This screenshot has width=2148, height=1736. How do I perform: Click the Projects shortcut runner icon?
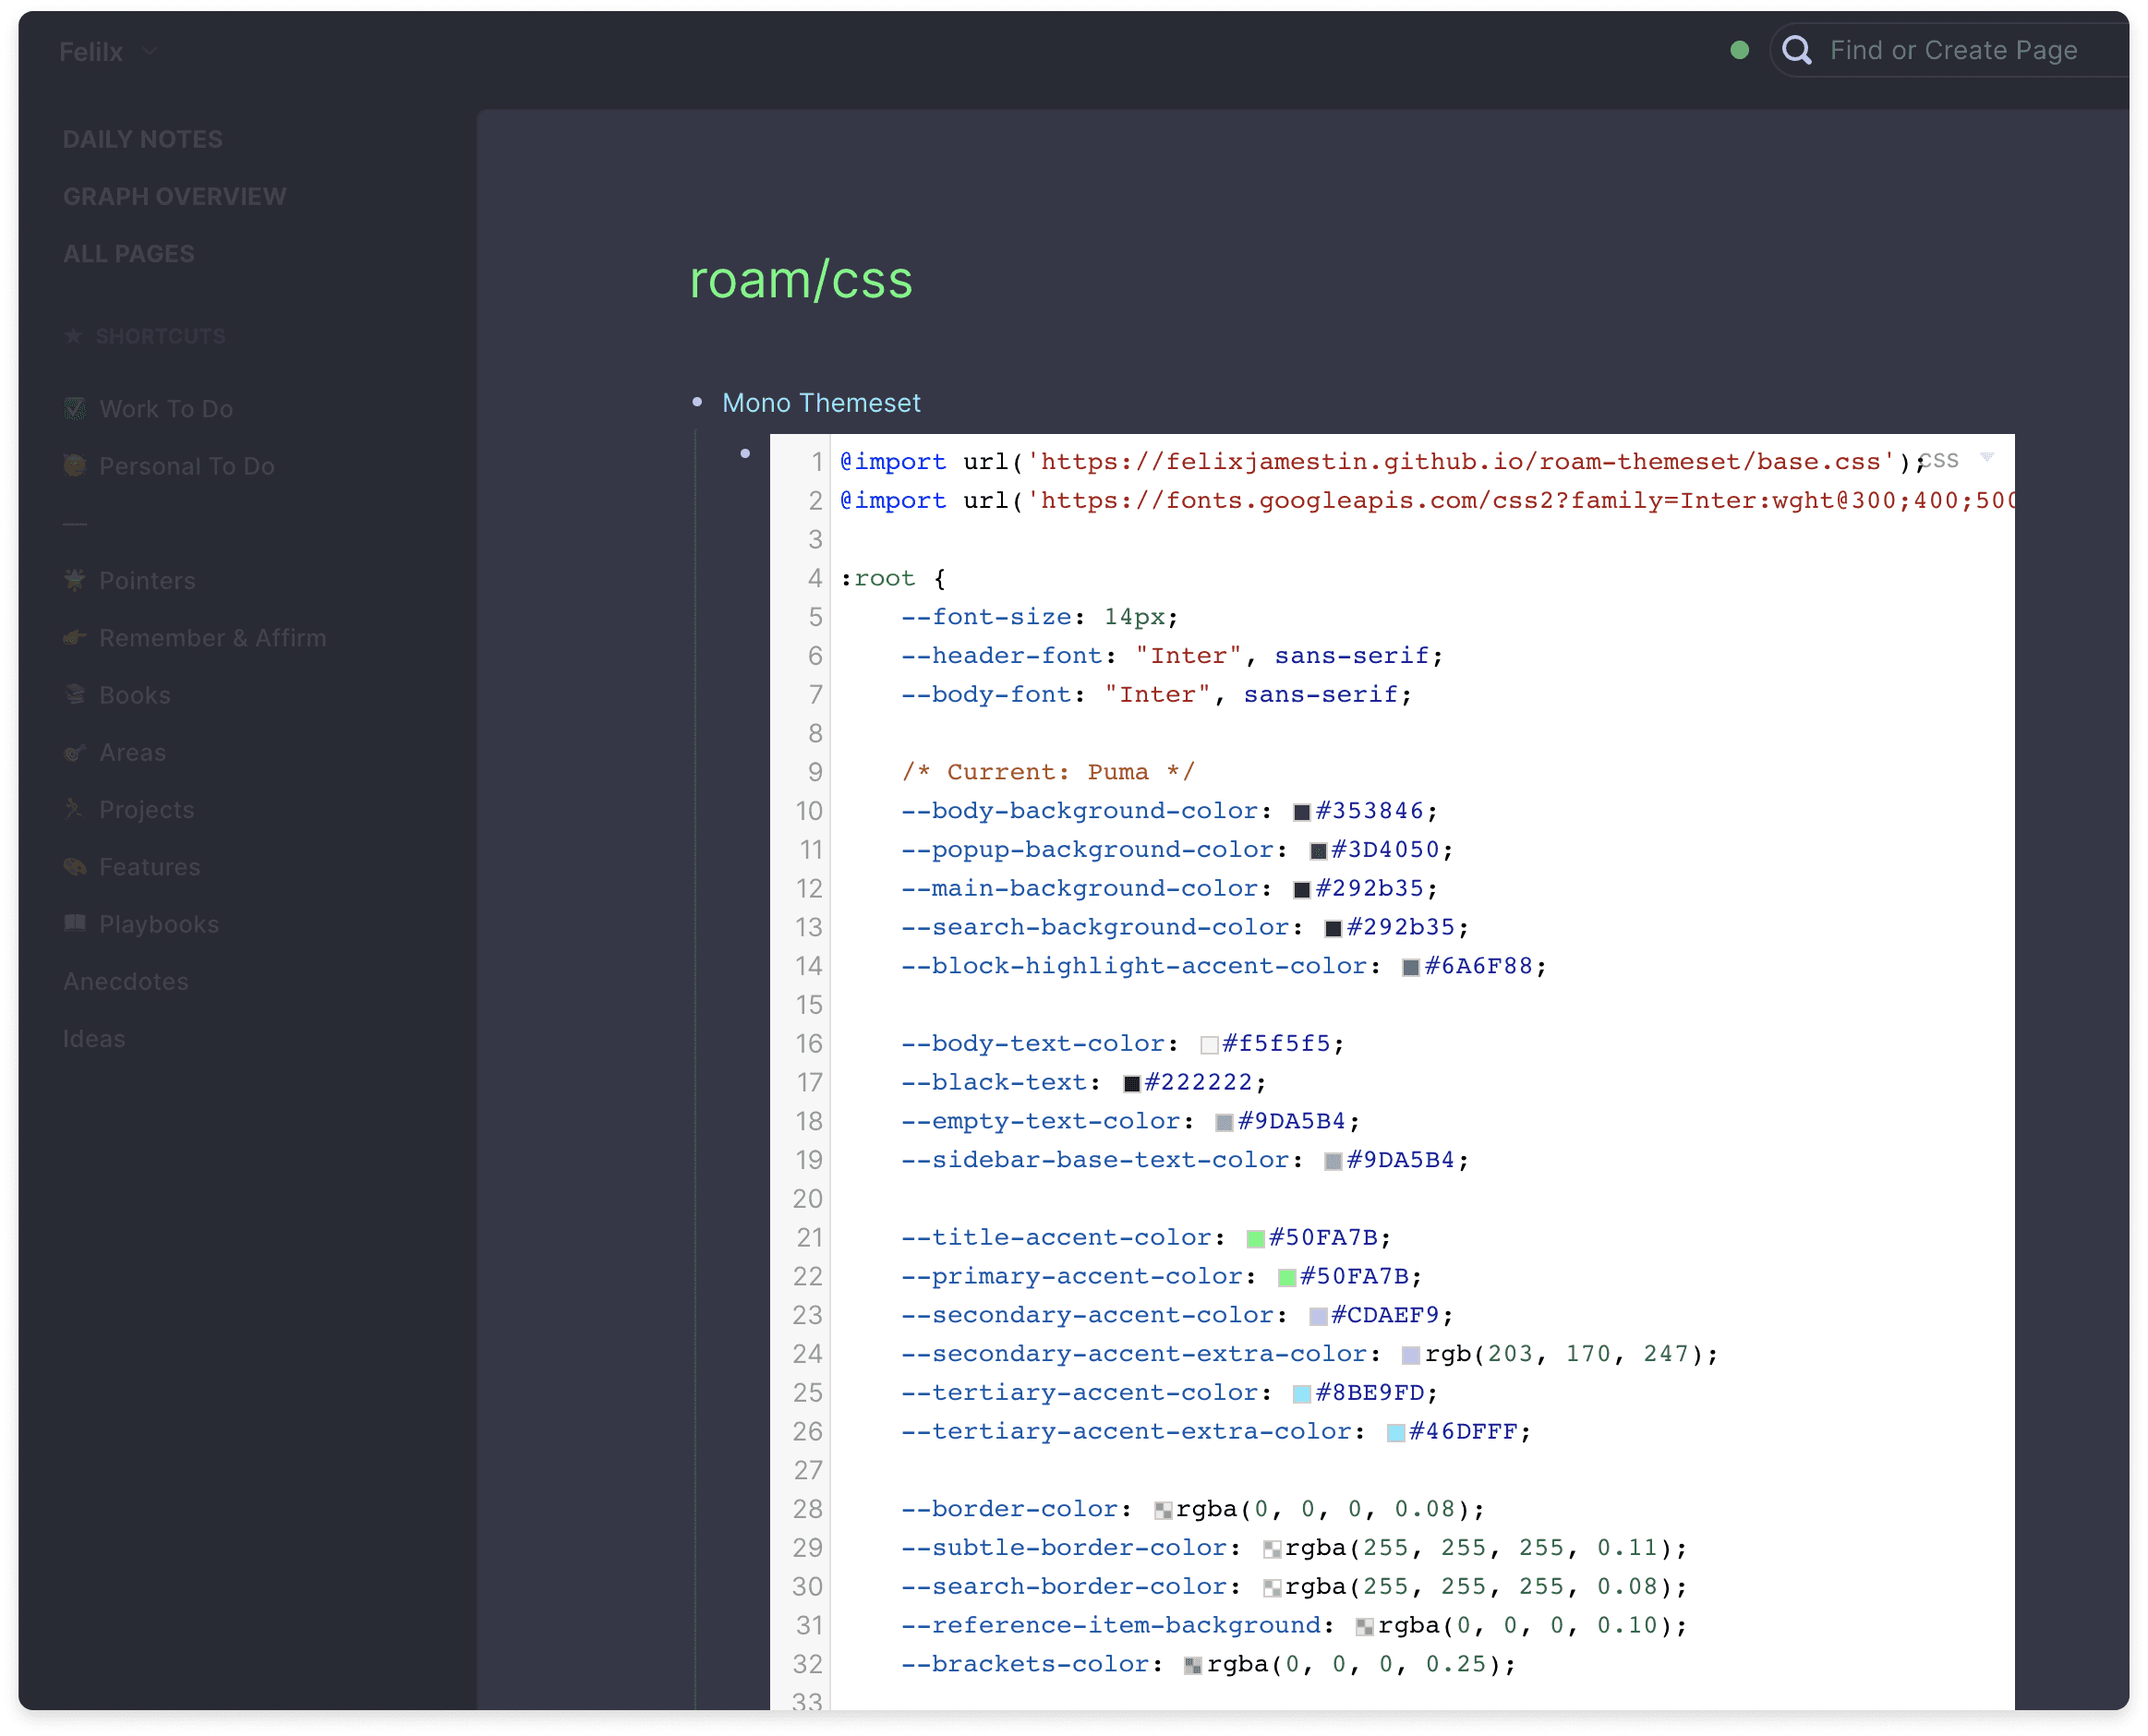pyautogui.click(x=75, y=809)
